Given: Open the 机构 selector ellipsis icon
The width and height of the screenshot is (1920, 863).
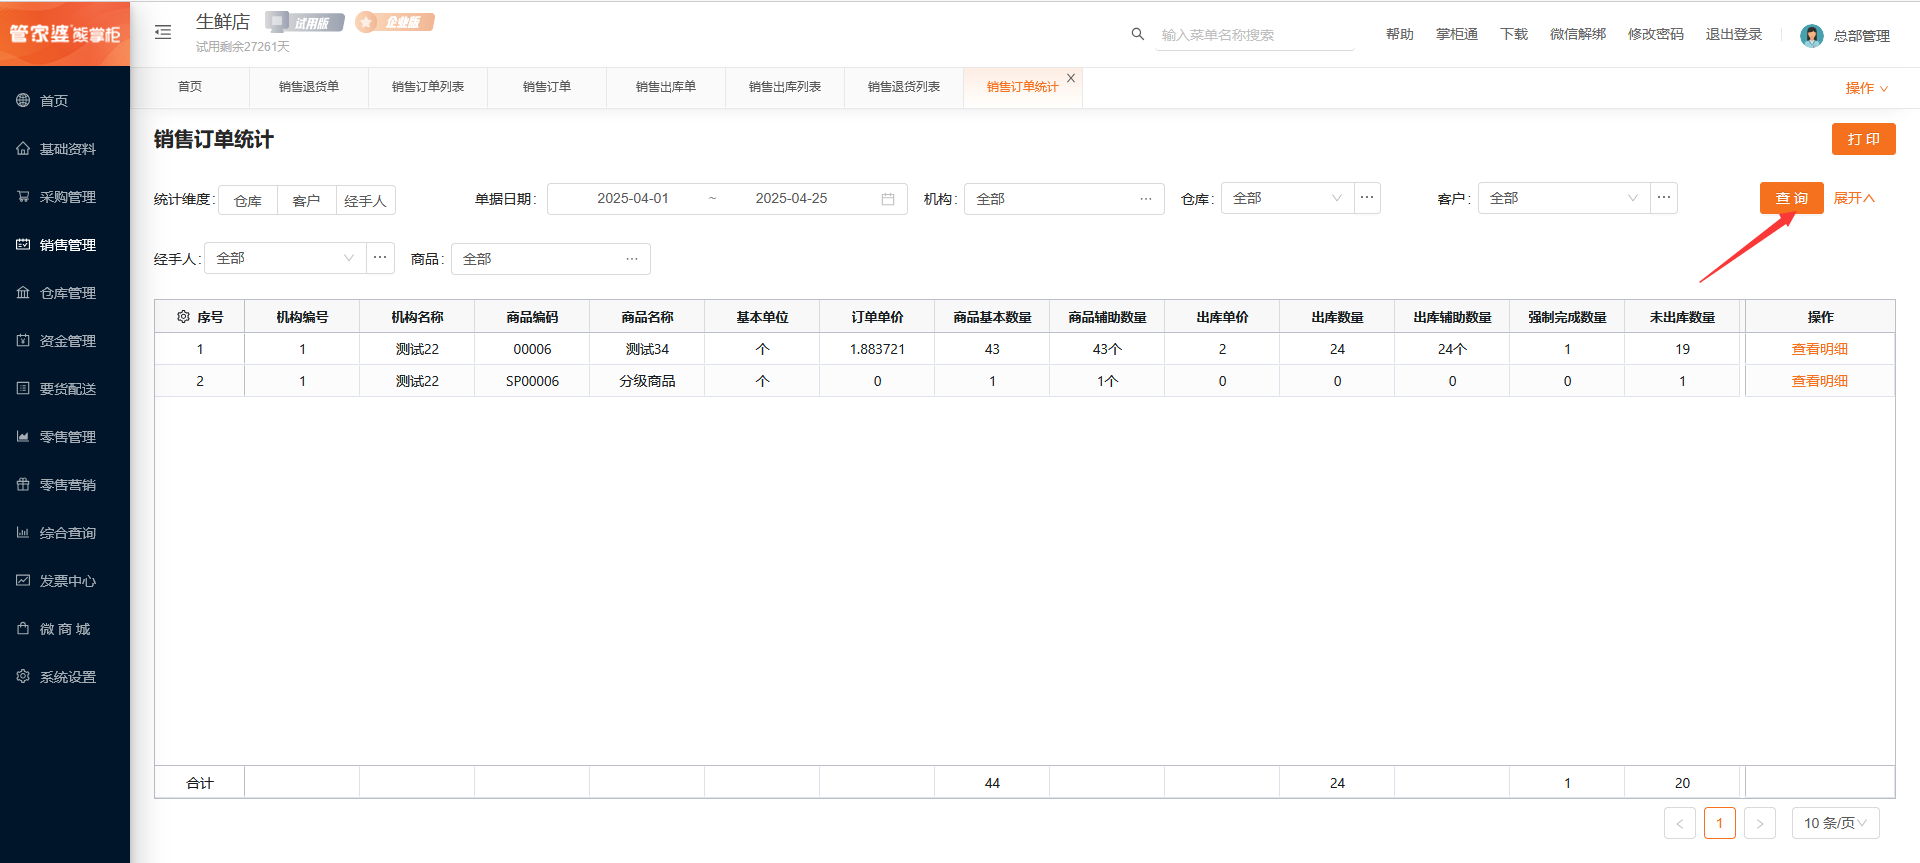Looking at the screenshot, I should 1146,199.
